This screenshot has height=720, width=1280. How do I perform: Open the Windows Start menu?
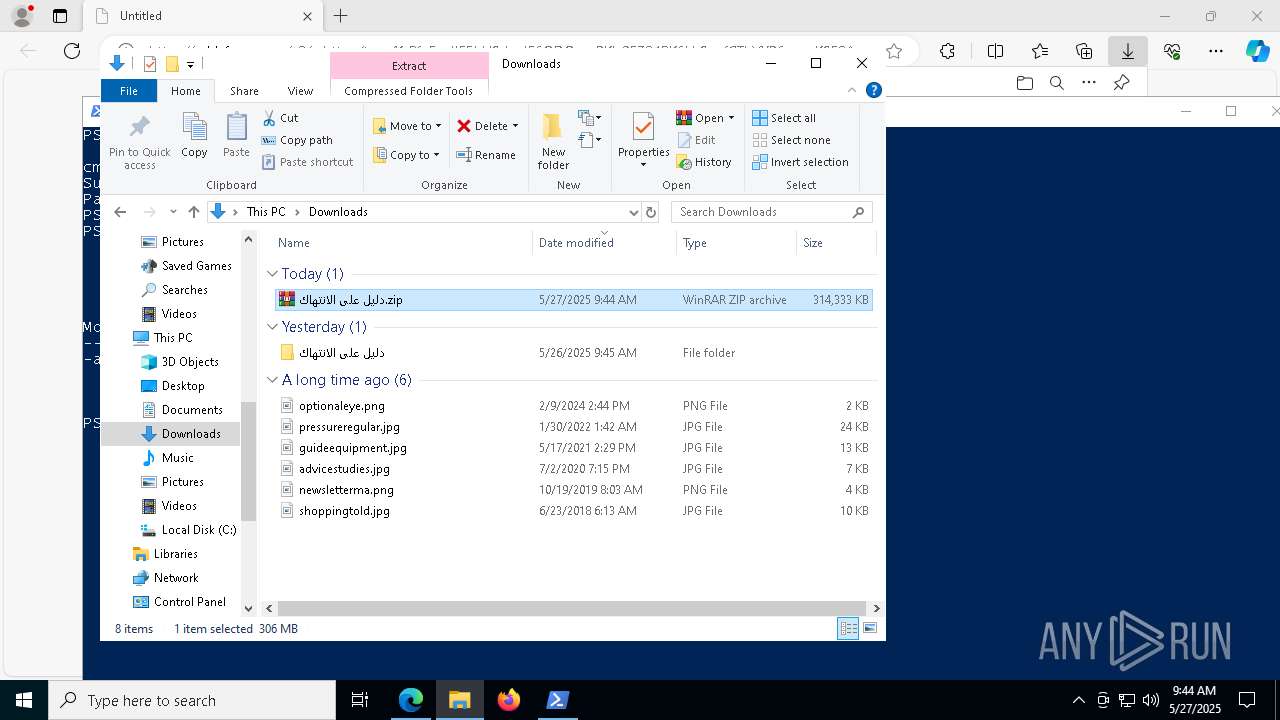point(24,700)
